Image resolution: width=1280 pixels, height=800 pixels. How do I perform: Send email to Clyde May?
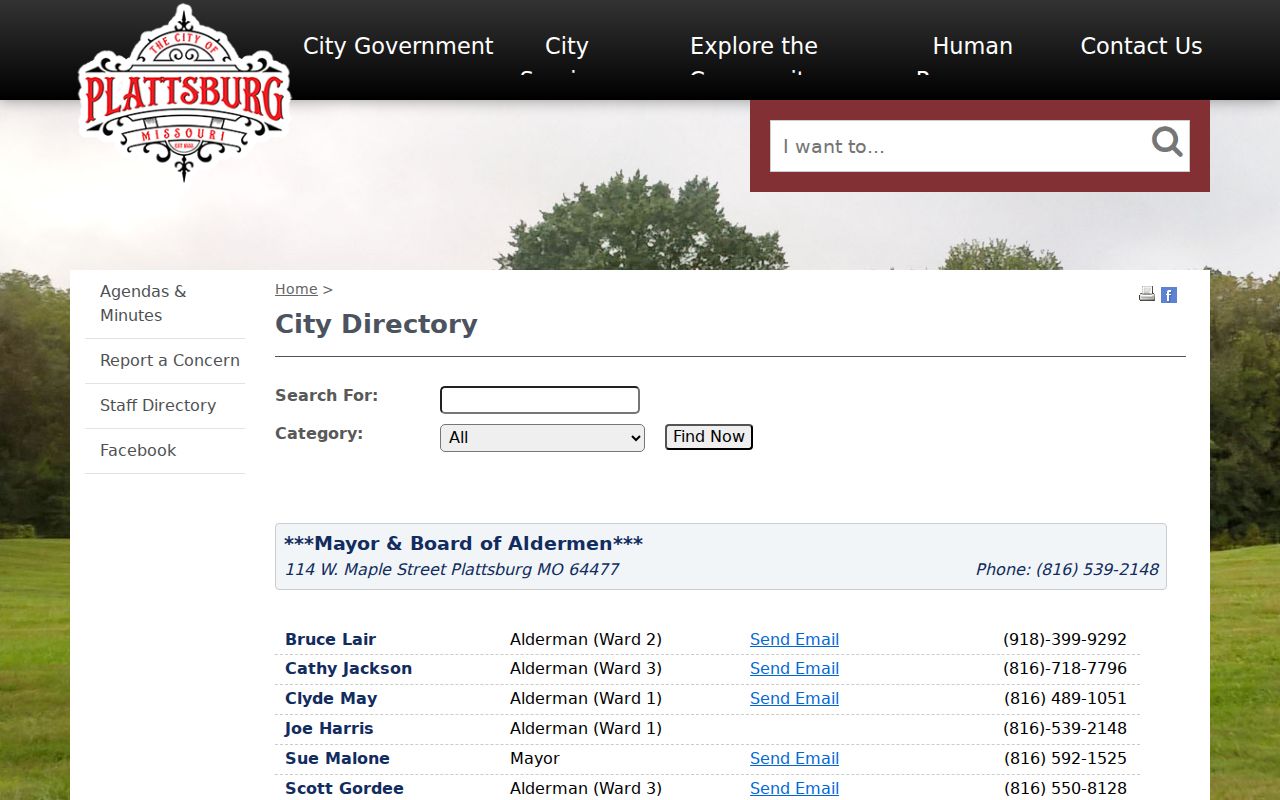794,698
